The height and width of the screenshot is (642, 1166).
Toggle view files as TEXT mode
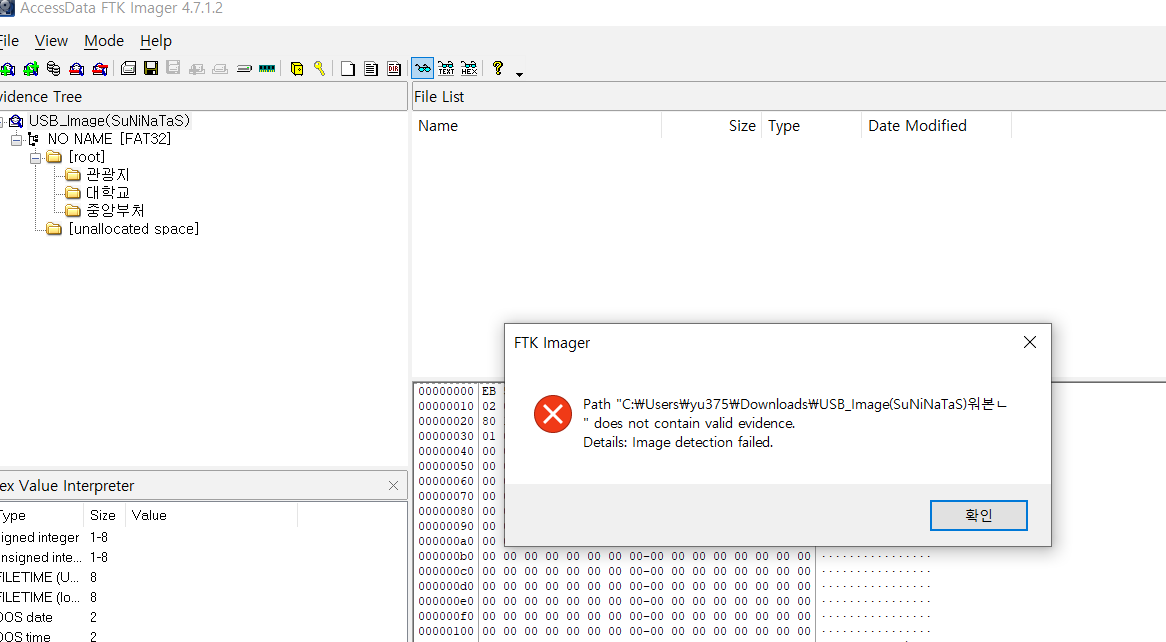(446, 68)
